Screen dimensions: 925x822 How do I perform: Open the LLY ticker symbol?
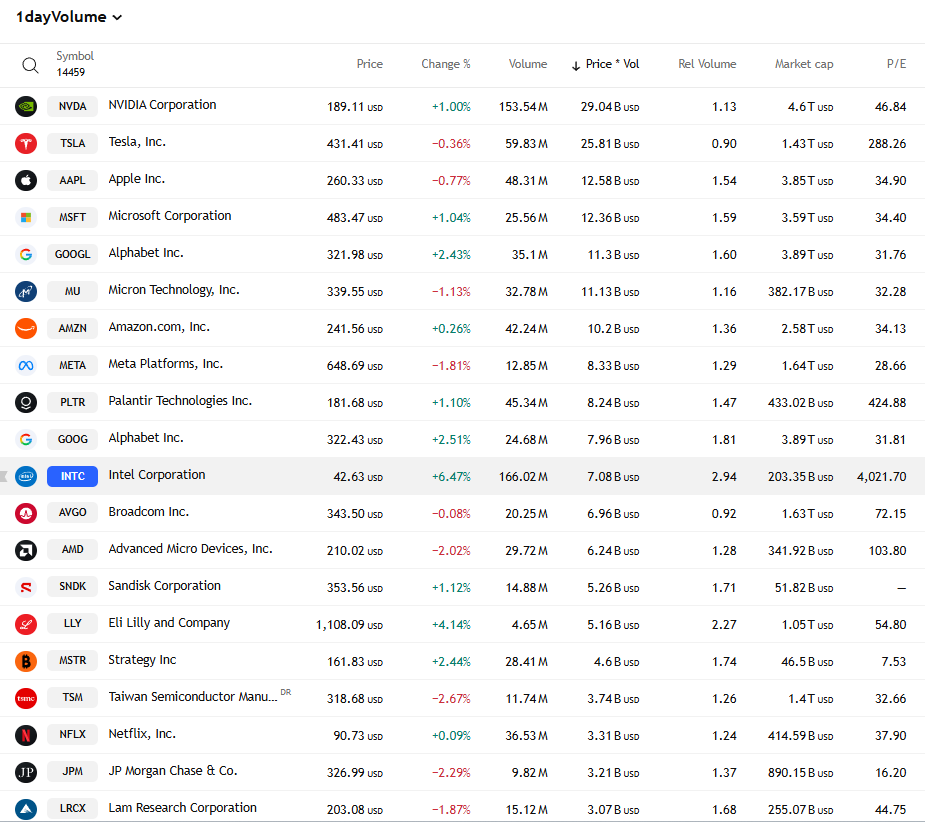click(73, 624)
